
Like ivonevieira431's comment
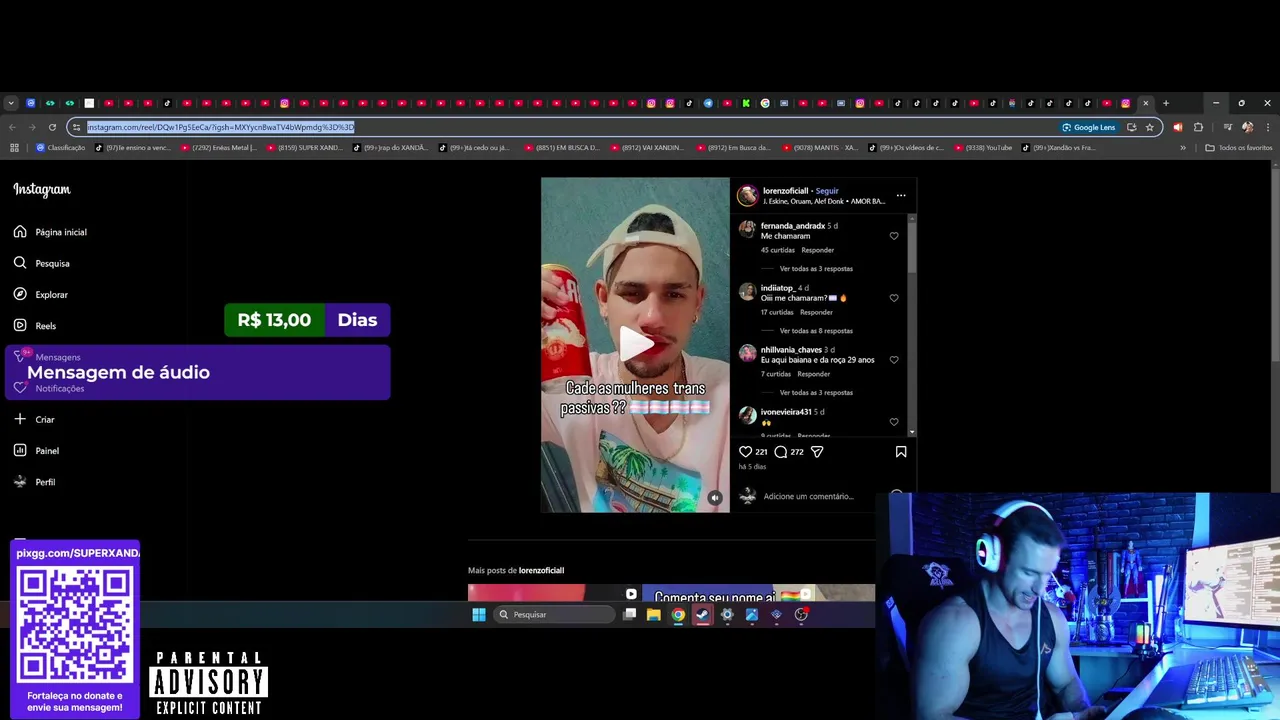(894, 422)
